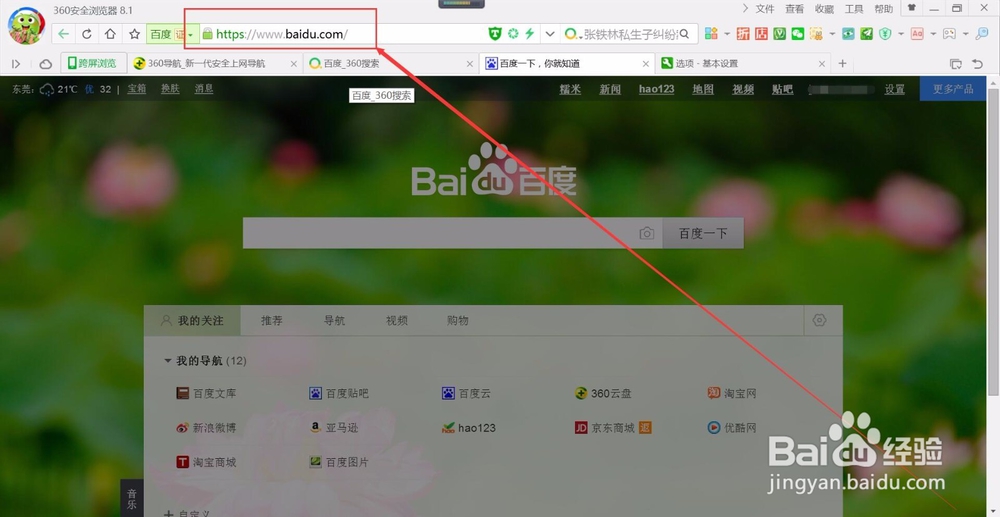Expand hidden menus with the > chevron
1000x517 pixels.
point(746,8)
